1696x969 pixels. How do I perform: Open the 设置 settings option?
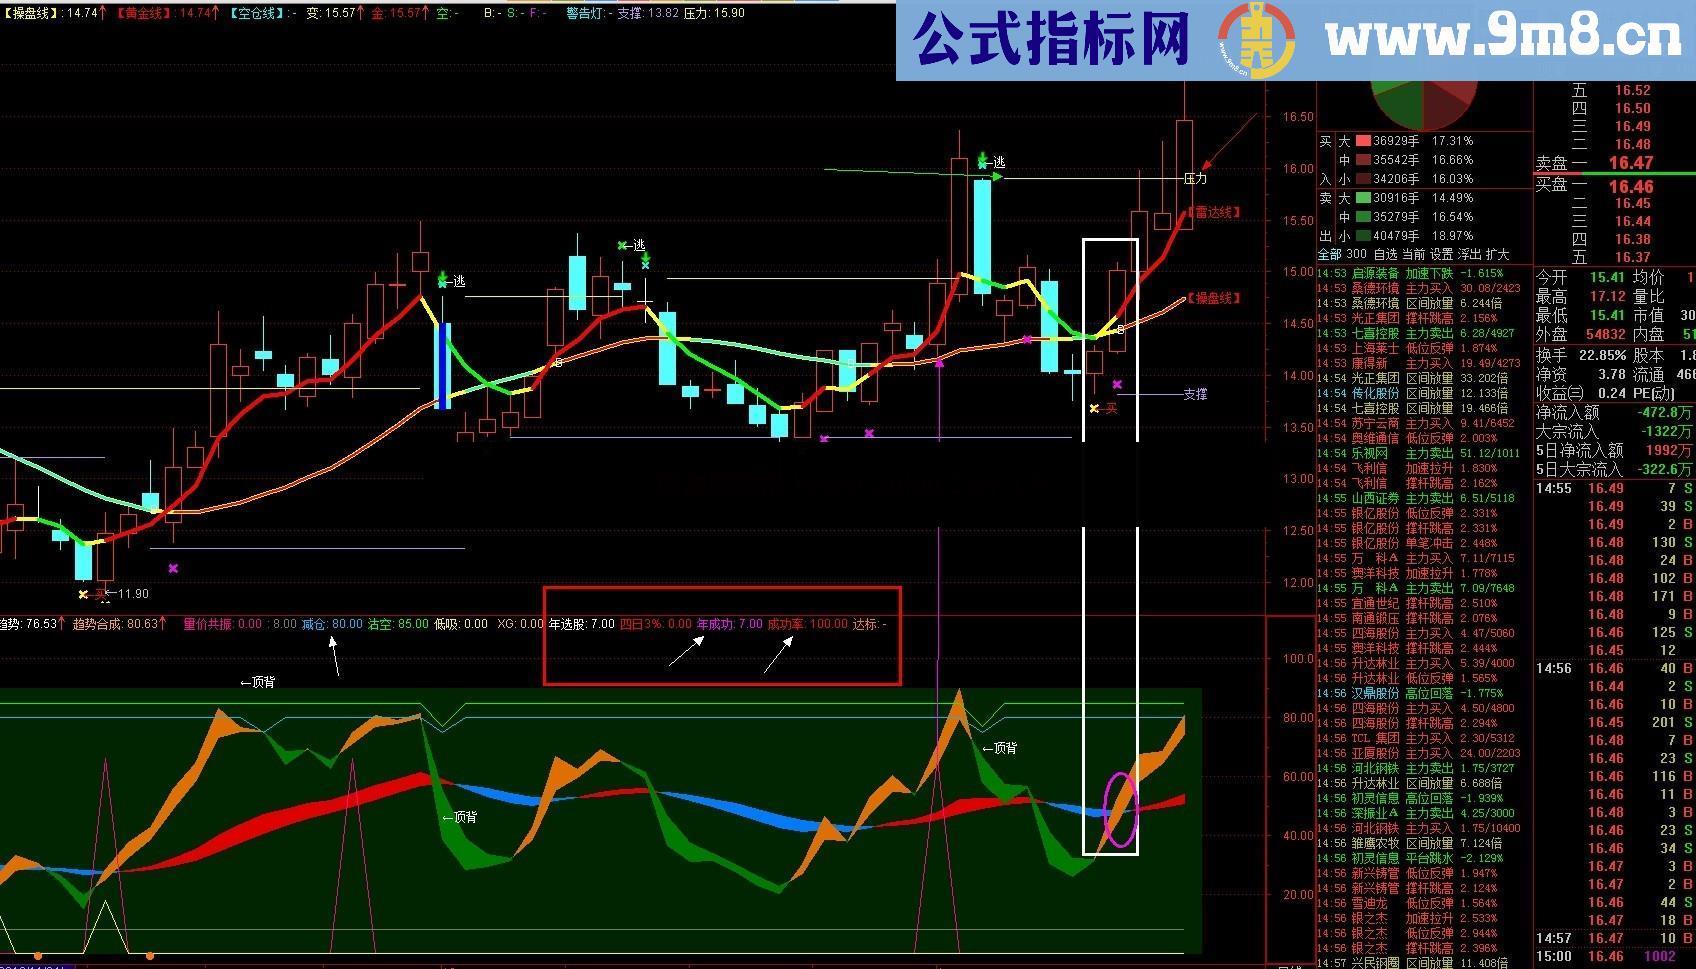point(1441,255)
